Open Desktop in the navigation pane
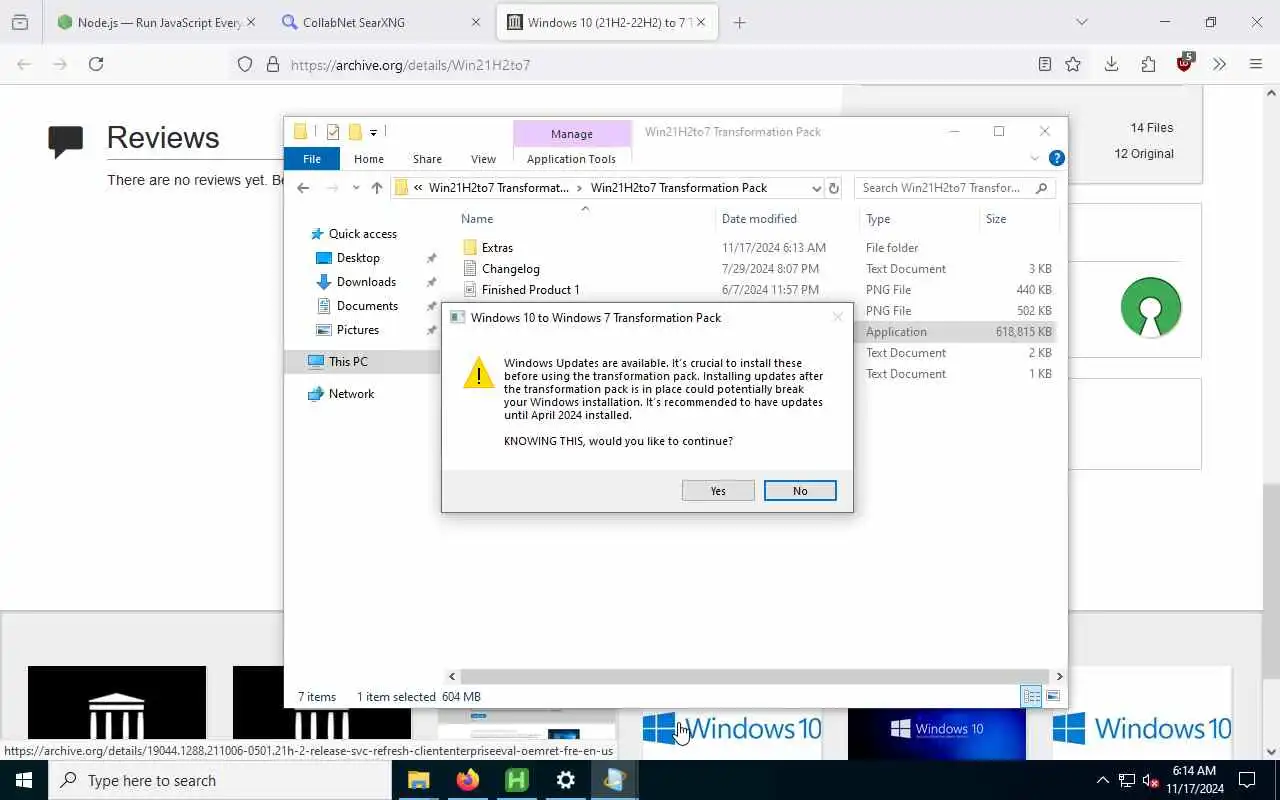The height and width of the screenshot is (800, 1280). coord(358,258)
